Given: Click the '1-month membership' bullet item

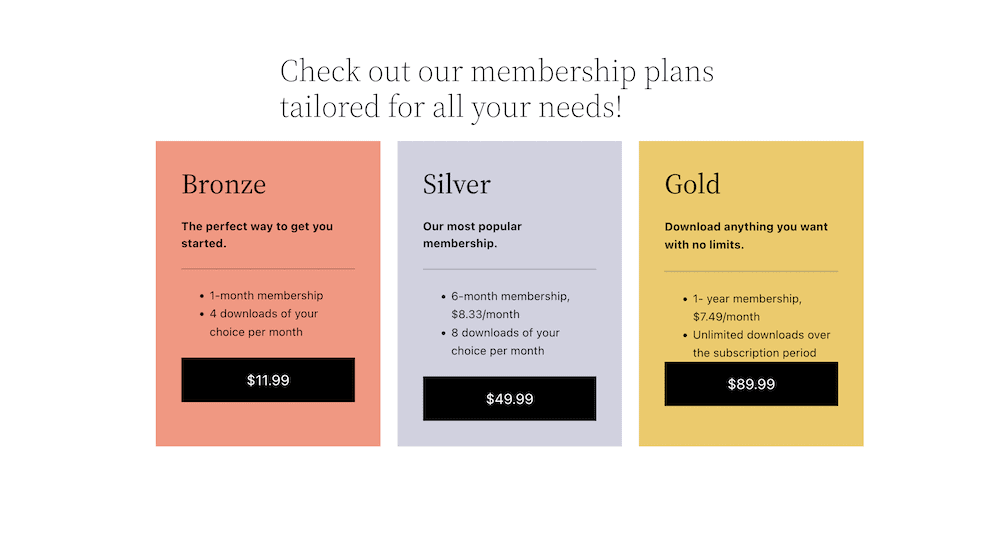Looking at the screenshot, I should [x=266, y=296].
